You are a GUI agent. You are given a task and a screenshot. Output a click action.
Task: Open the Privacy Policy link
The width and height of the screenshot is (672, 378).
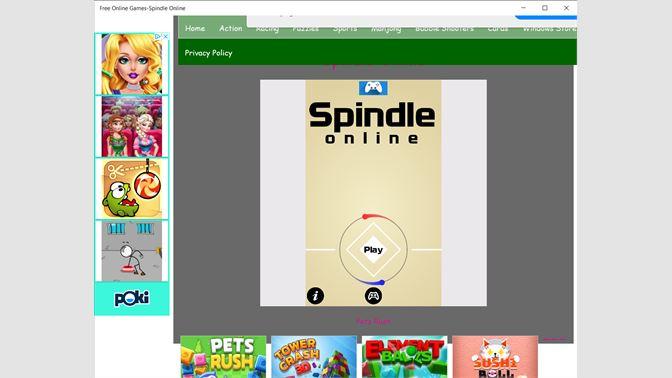(208, 53)
